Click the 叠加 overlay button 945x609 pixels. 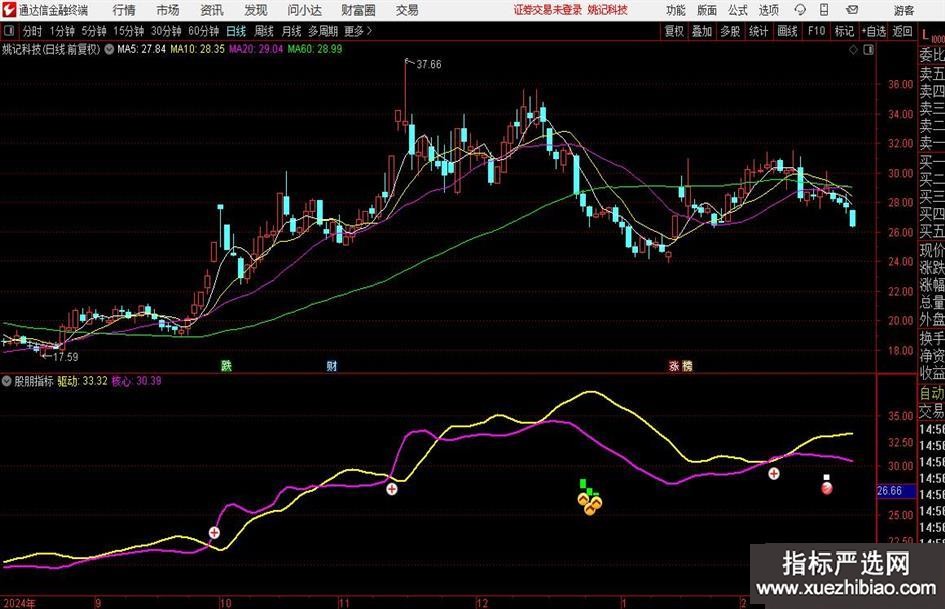point(702,31)
